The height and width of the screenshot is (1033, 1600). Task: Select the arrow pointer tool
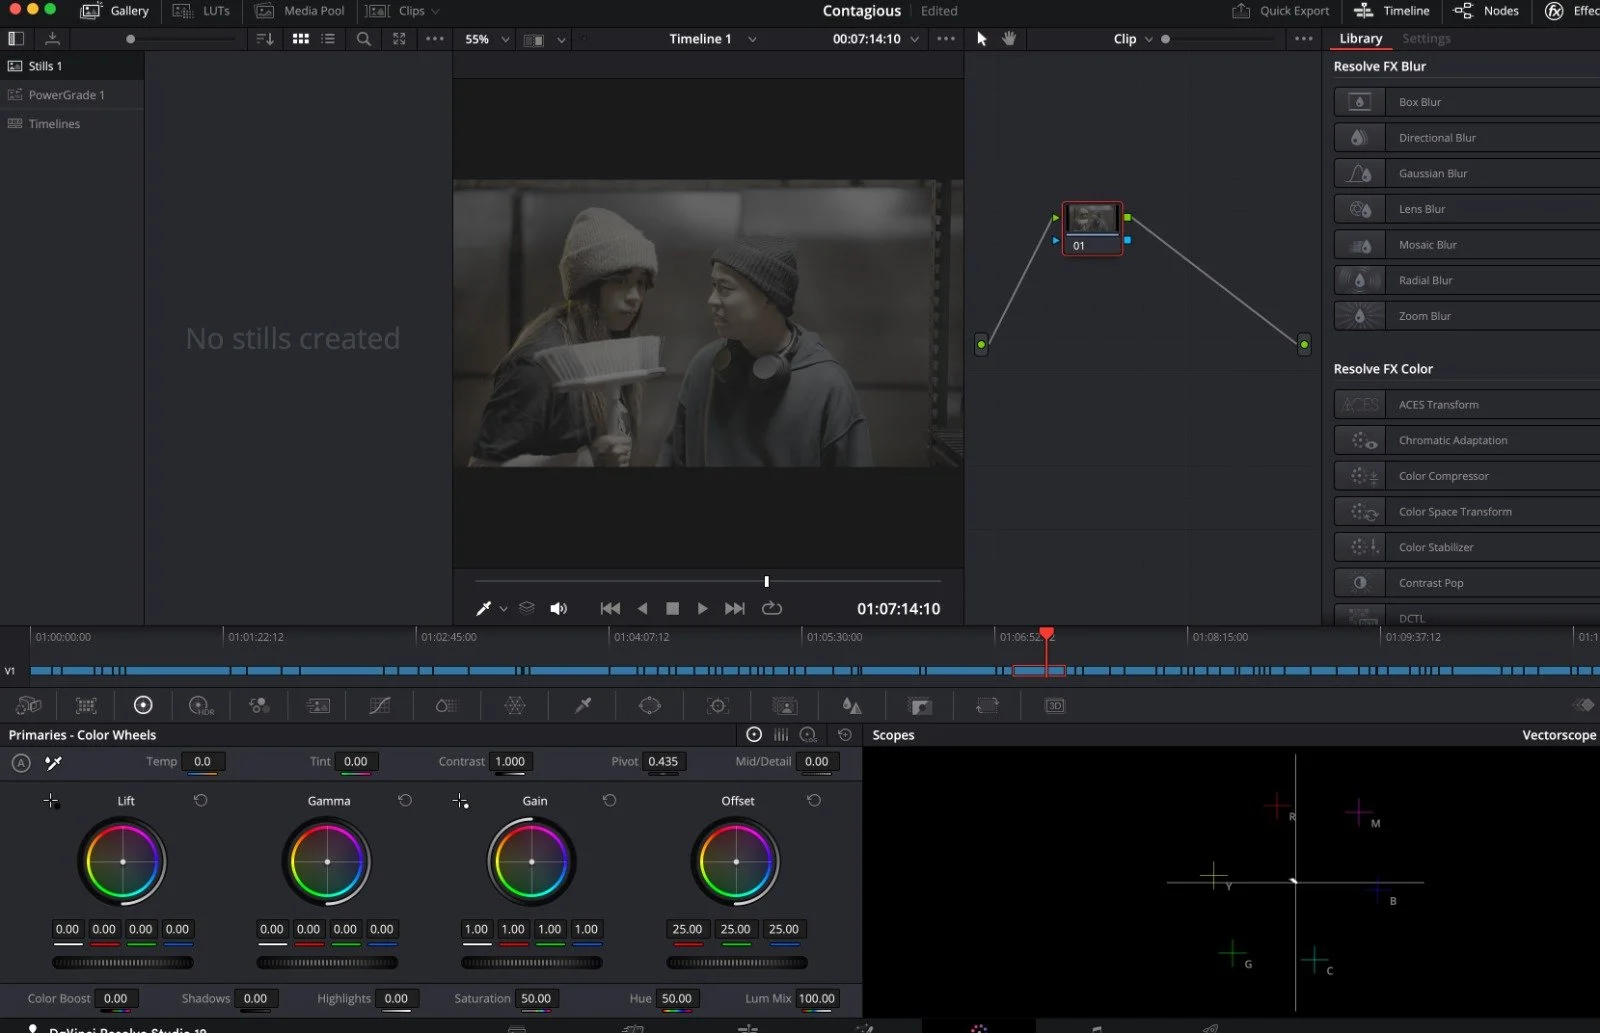pyautogui.click(x=982, y=39)
